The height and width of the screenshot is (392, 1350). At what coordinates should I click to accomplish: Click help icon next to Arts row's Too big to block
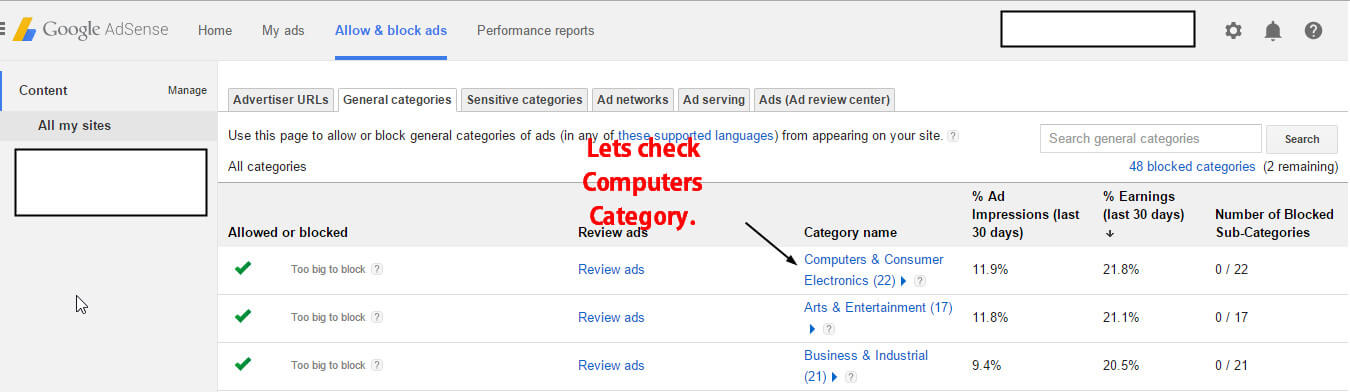tap(377, 317)
